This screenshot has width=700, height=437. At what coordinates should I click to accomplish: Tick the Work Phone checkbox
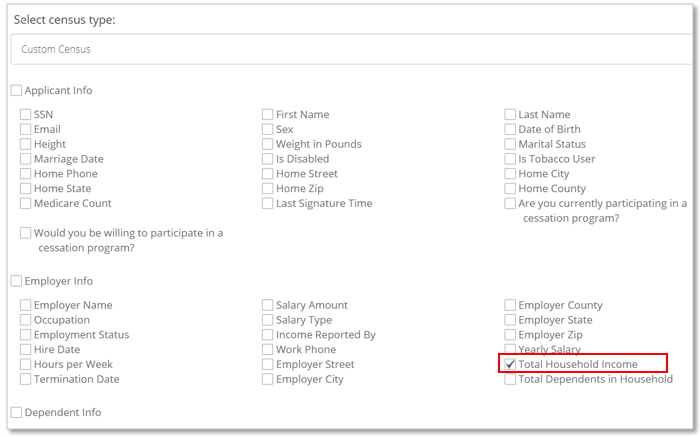[267, 349]
